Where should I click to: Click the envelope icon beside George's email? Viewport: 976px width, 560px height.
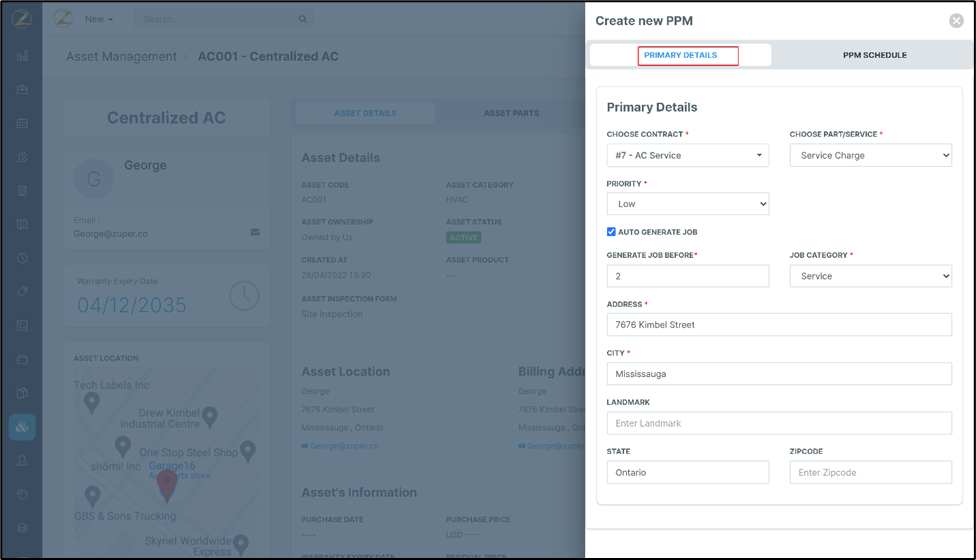click(x=255, y=233)
